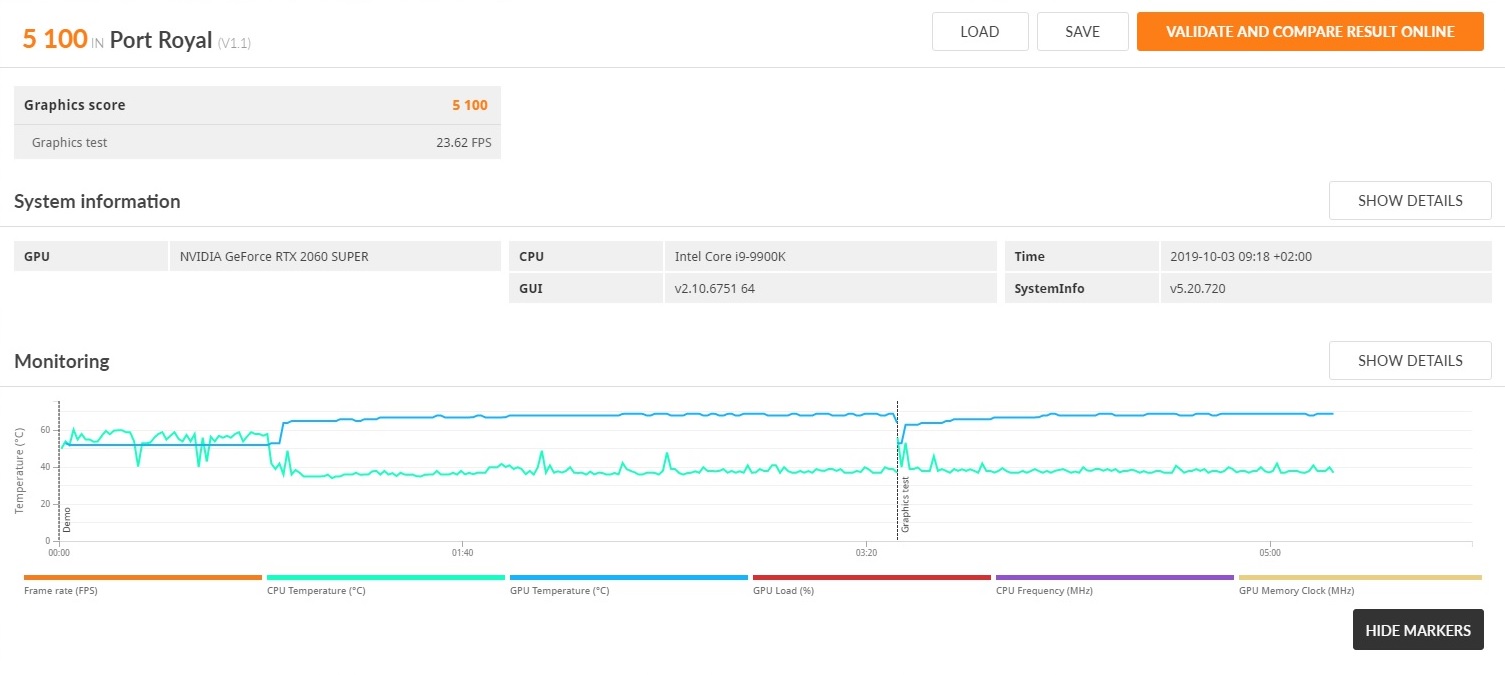The width and height of the screenshot is (1505, 675).
Task: Select the Graphics score 5 100 value
Action: coord(470,105)
